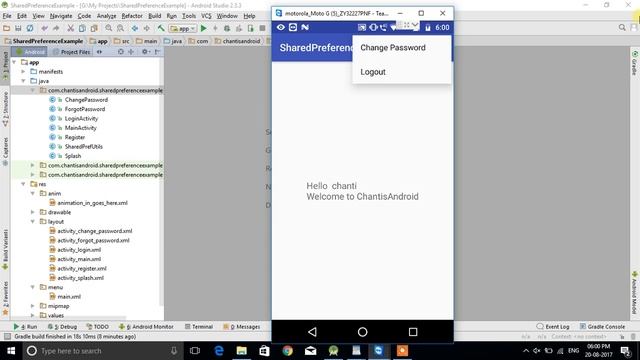Open the VCS menu
Screen dimensions: 640x360
[x=206, y=16]
